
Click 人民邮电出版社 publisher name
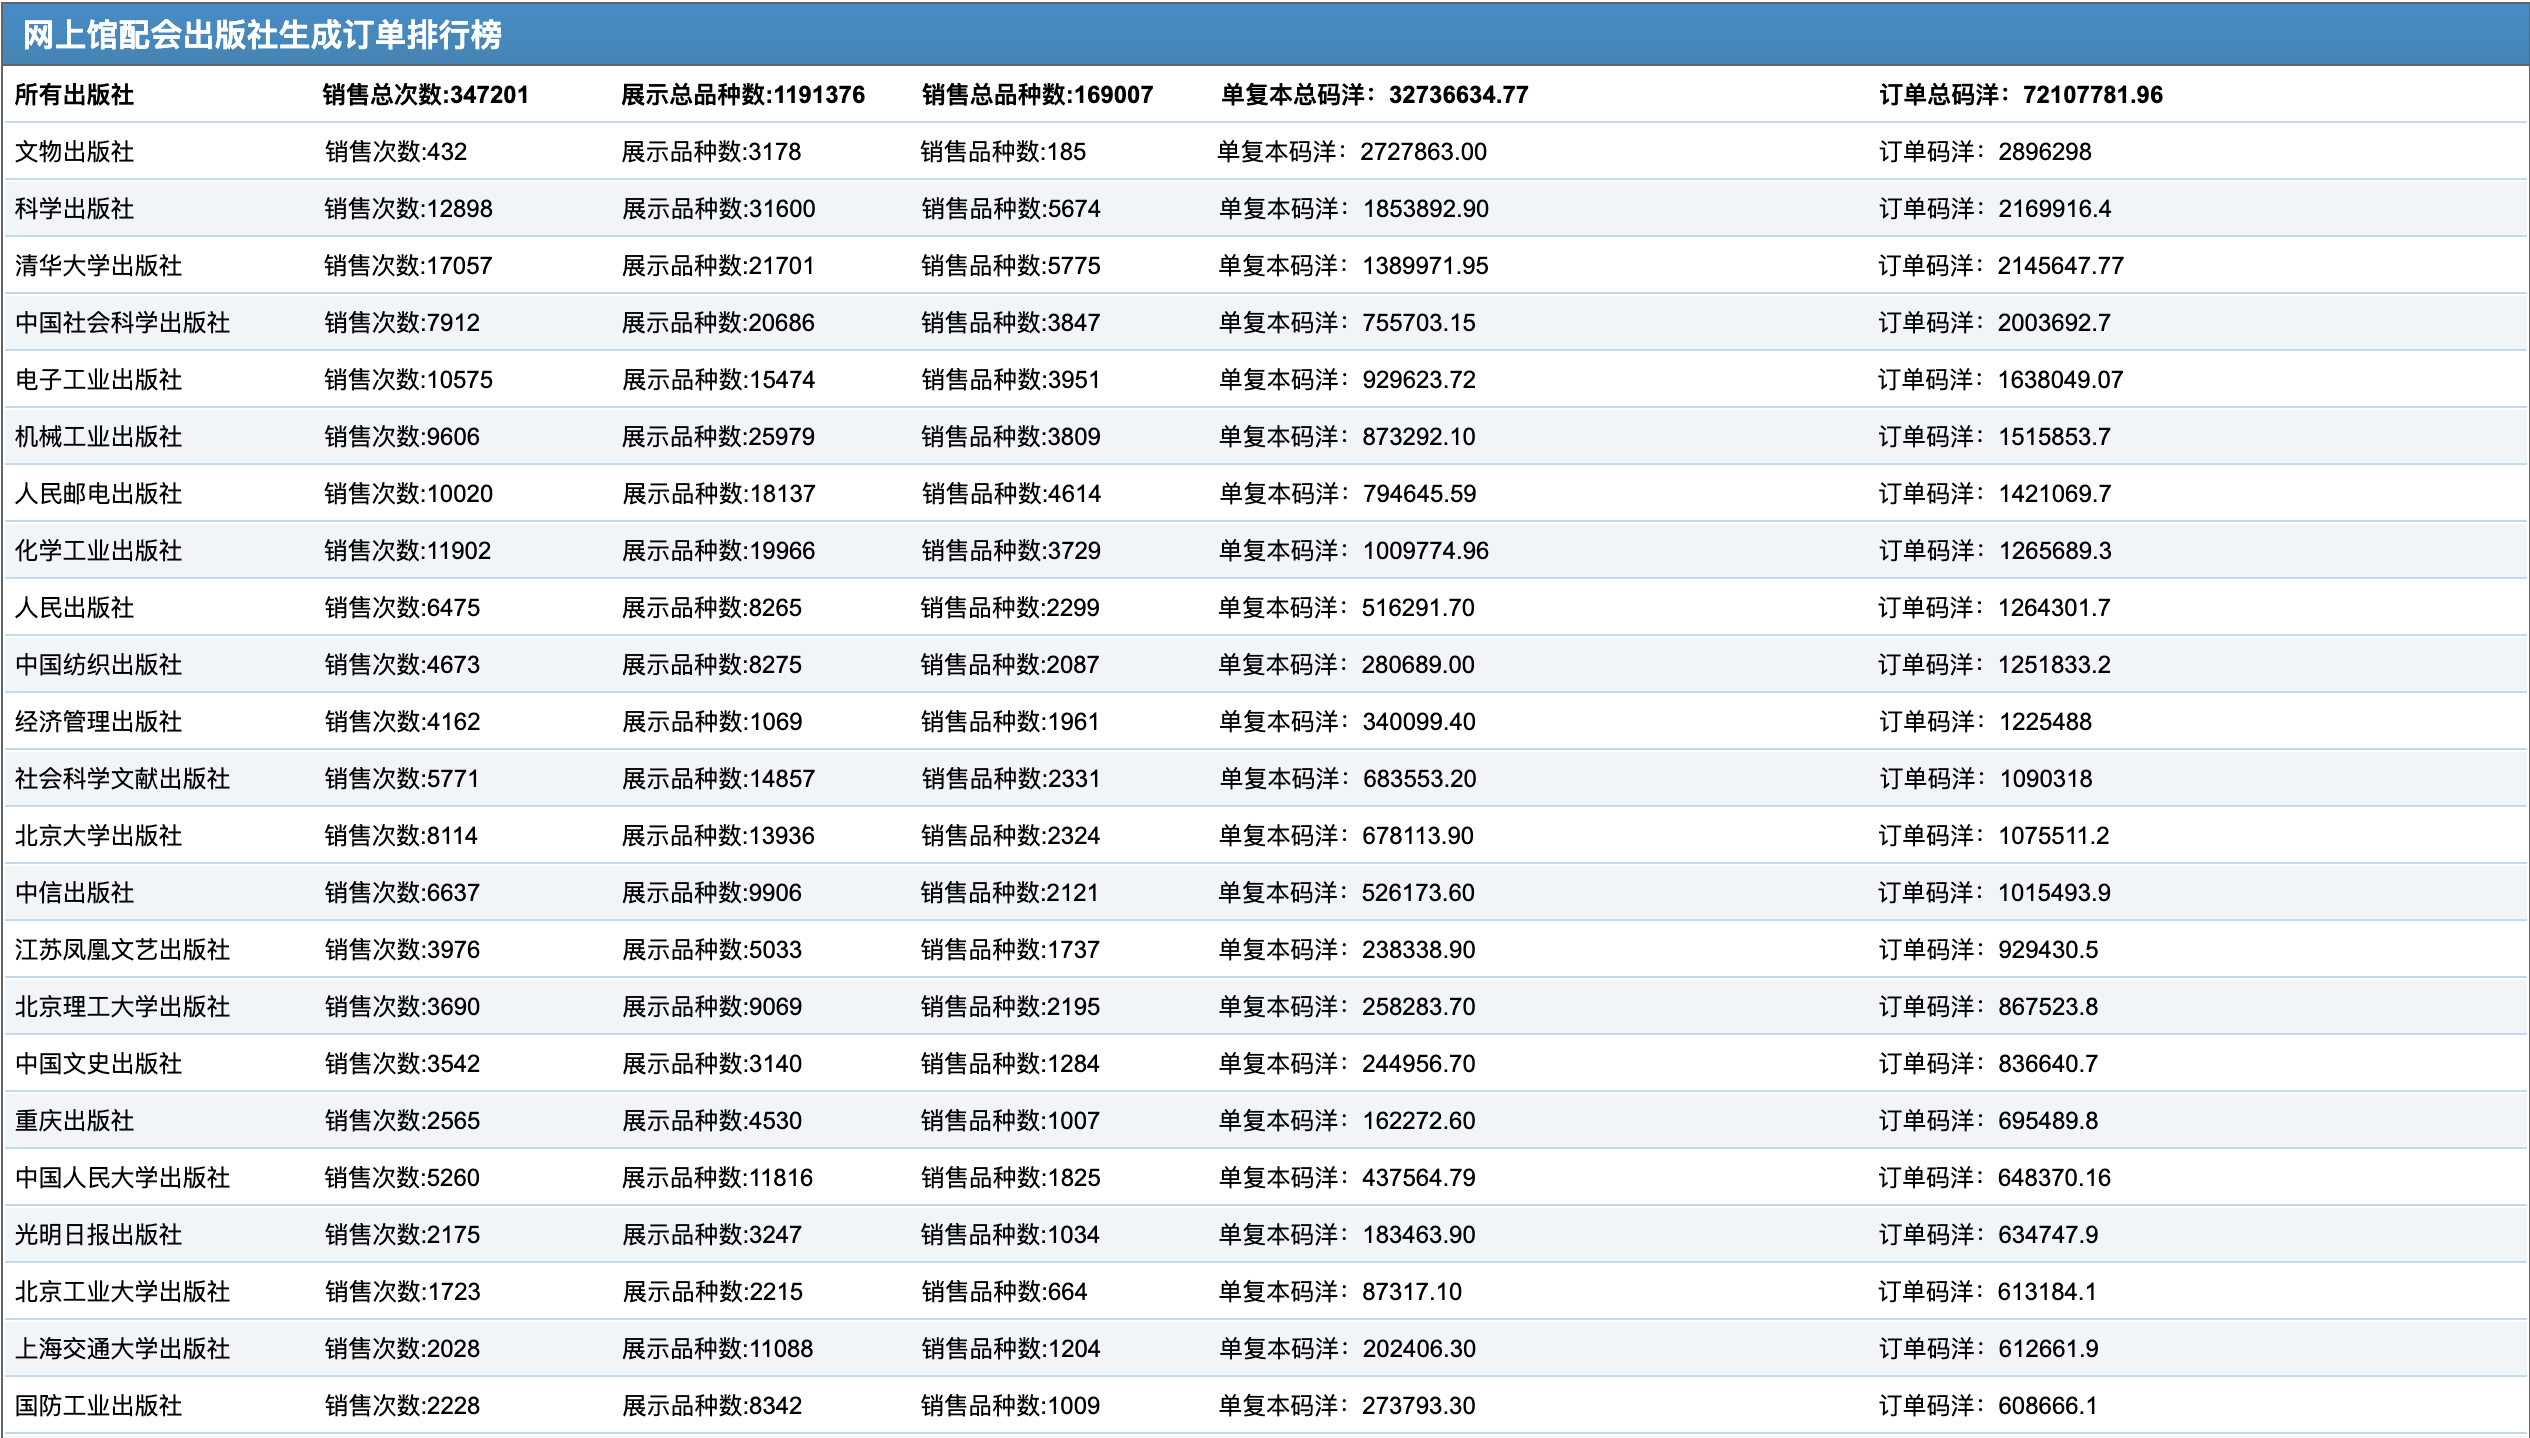coord(98,494)
